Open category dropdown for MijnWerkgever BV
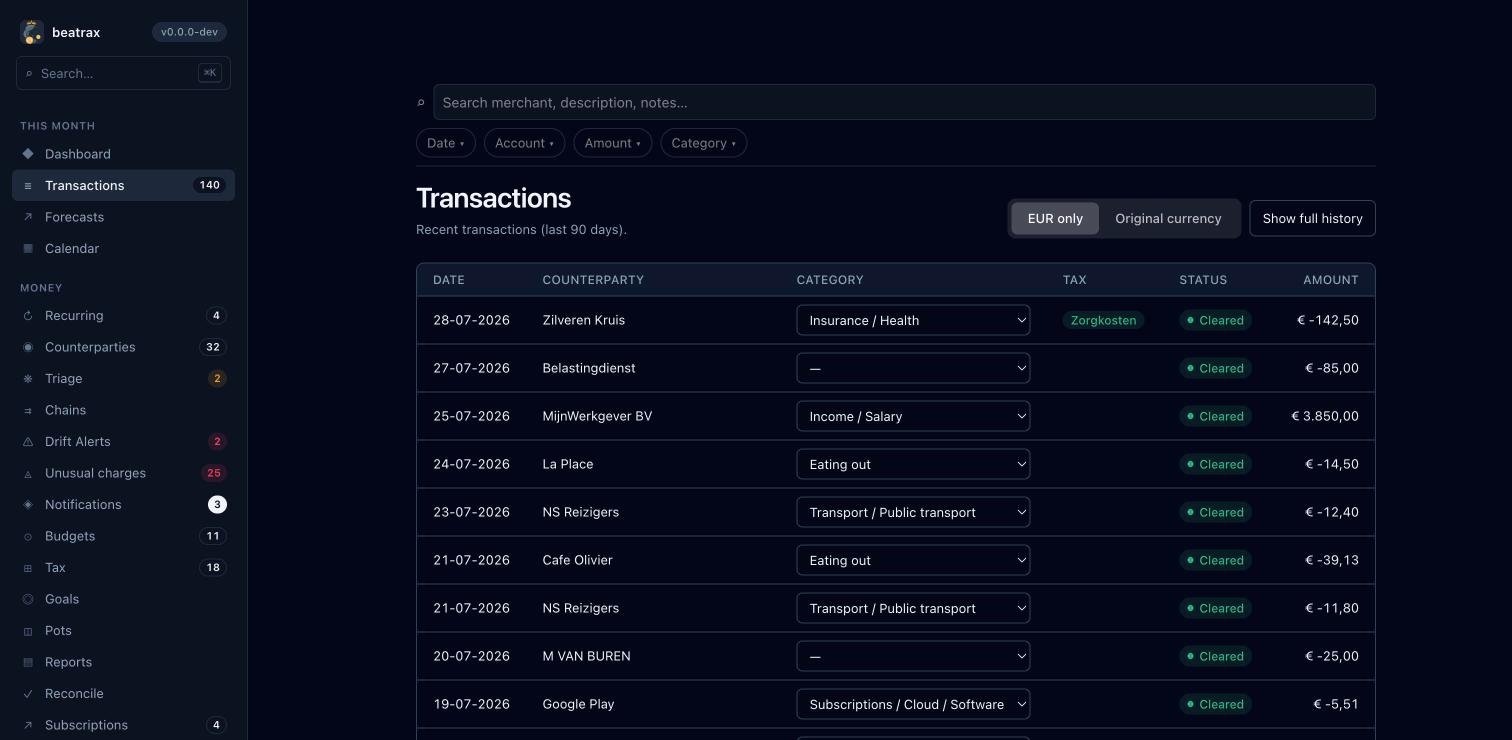The image size is (1512, 740). tap(913, 416)
